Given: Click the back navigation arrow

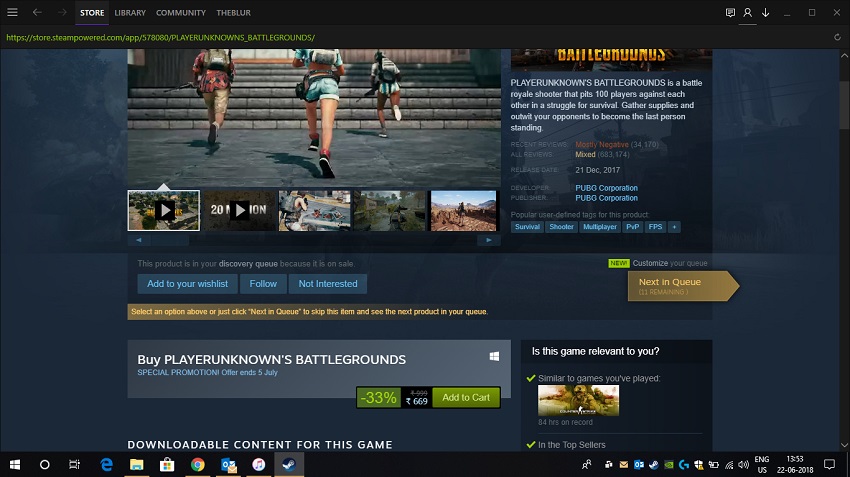Looking at the screenshot, I should click(37, 13).
